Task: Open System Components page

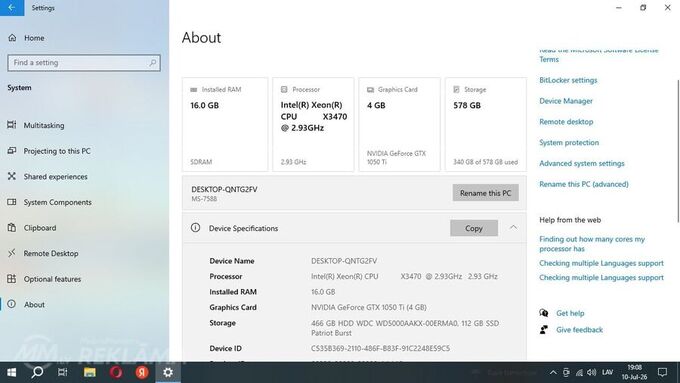Action: tap(58, 202)
